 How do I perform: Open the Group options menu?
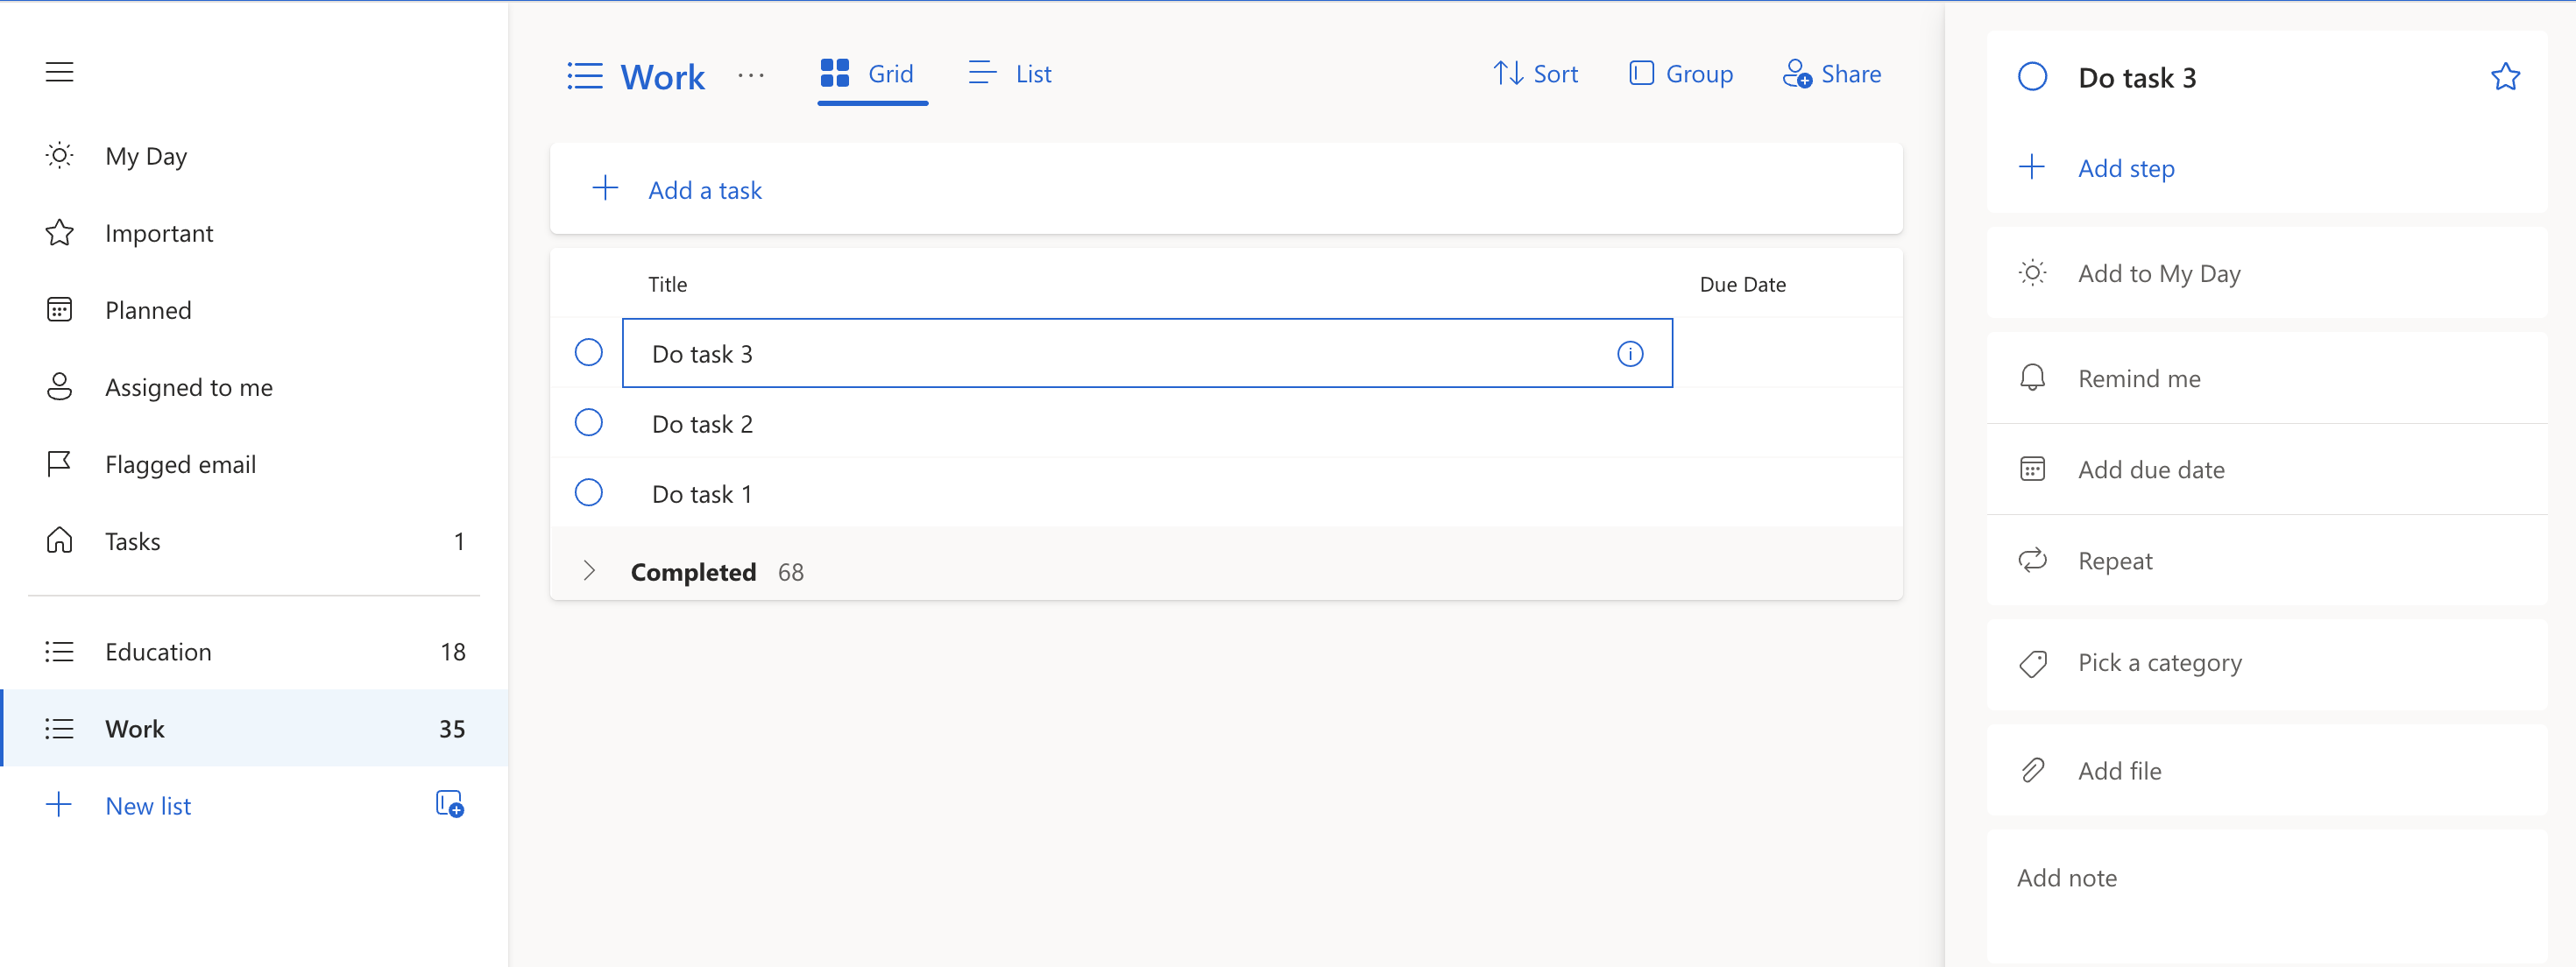click(1680, 74)
